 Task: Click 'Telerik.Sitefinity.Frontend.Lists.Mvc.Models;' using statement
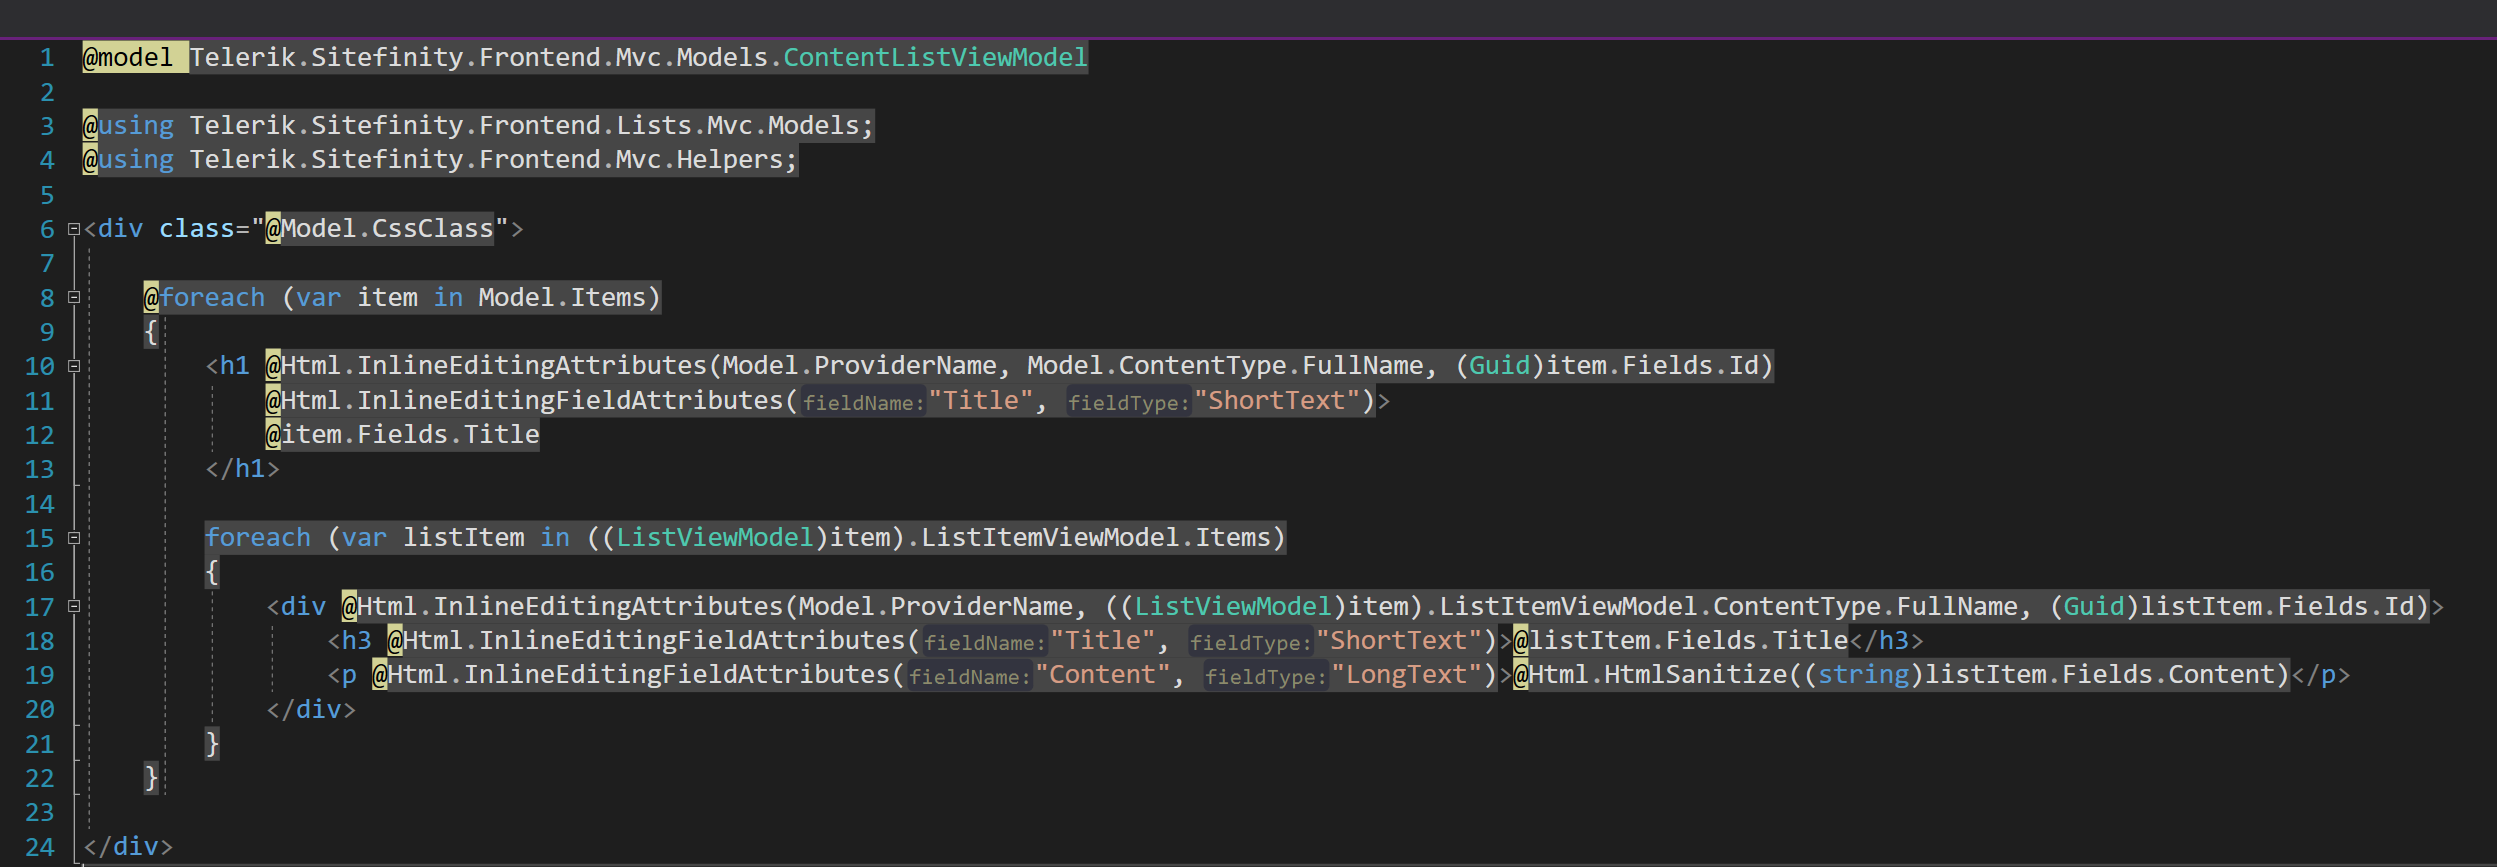(532, 126)
